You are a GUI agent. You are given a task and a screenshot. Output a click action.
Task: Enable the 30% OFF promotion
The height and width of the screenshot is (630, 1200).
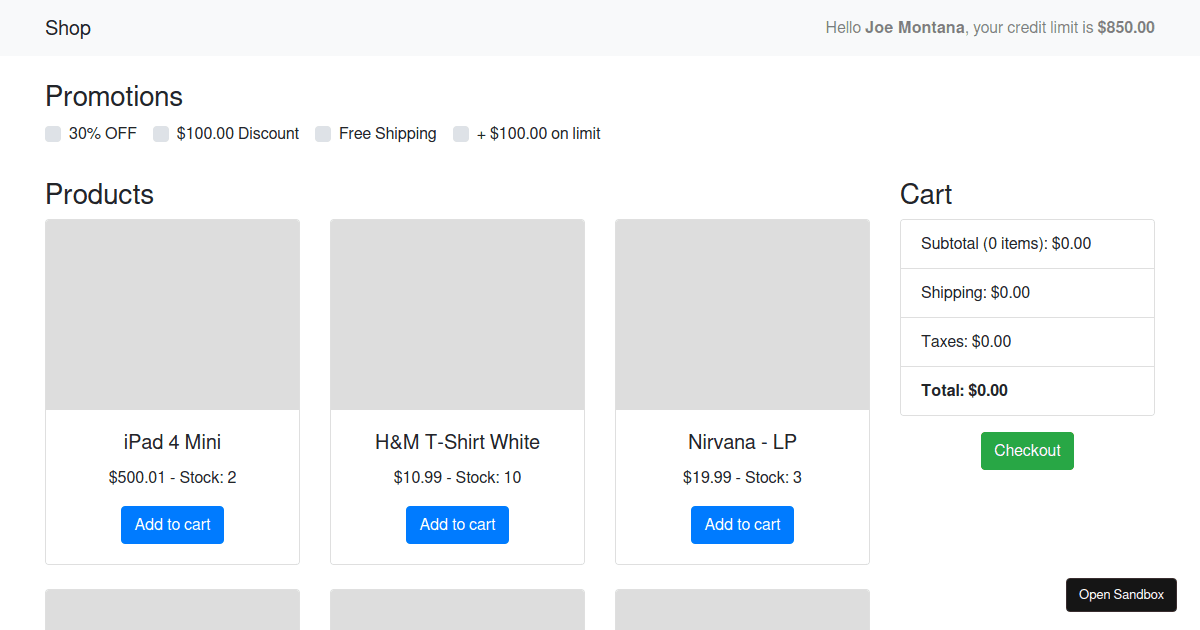[x=52, y=133]
